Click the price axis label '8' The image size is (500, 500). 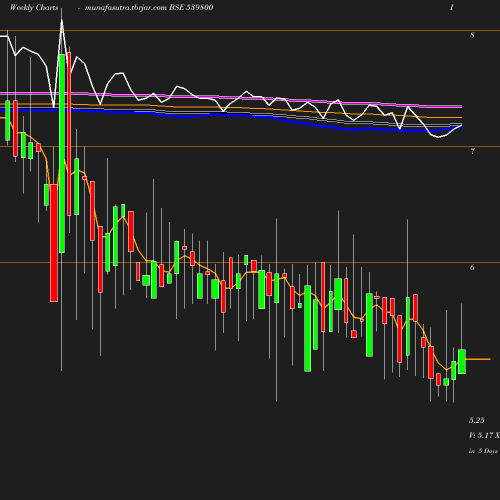(x=472, y=35)
